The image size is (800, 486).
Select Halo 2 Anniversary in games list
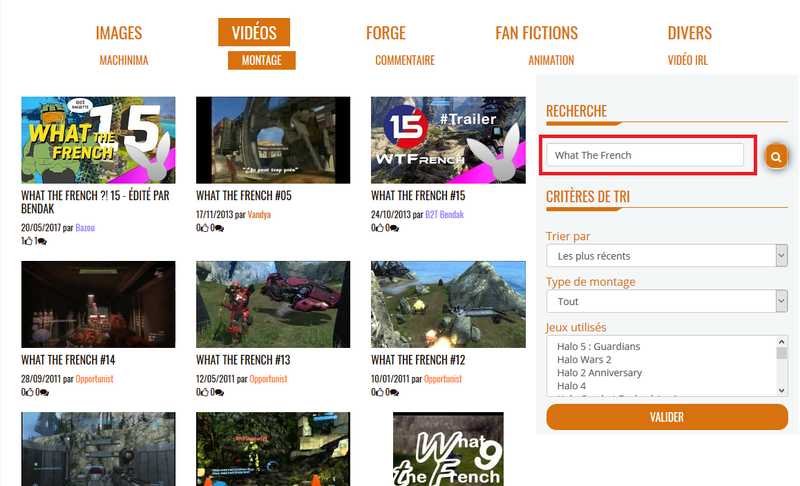click(x=599, y=373)
